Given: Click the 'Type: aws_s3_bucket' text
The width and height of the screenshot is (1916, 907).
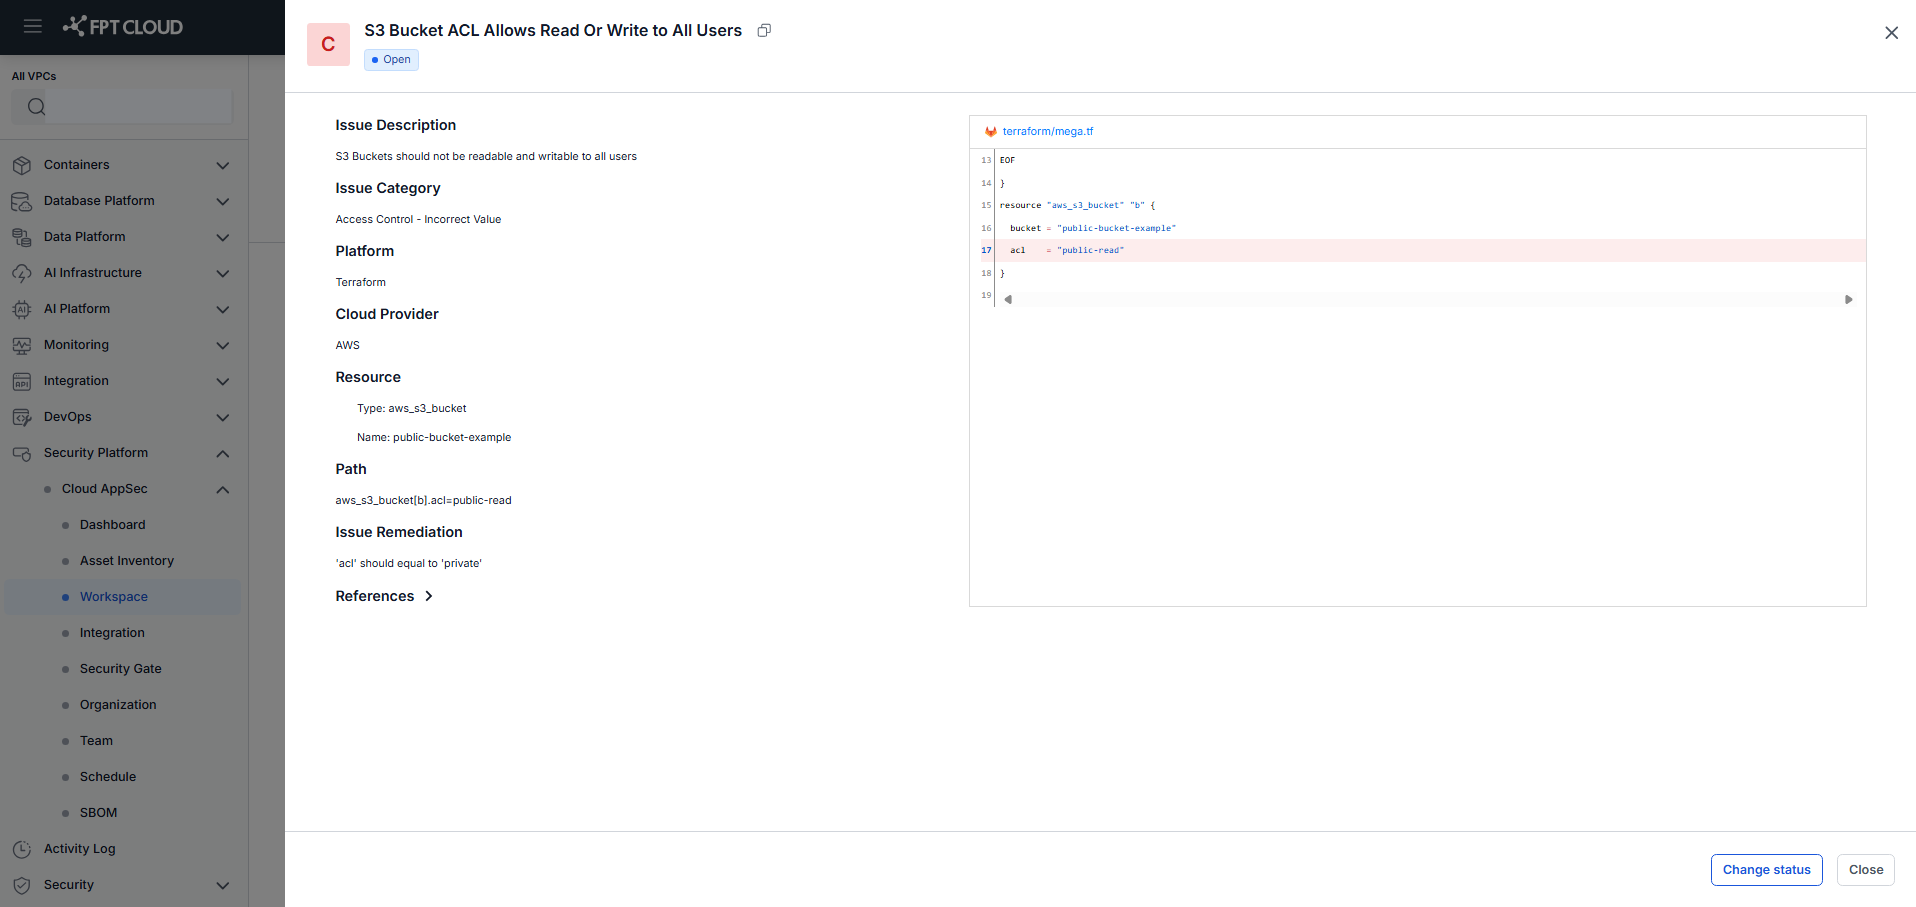Looking at the screenshot, I should pos(412,408).
